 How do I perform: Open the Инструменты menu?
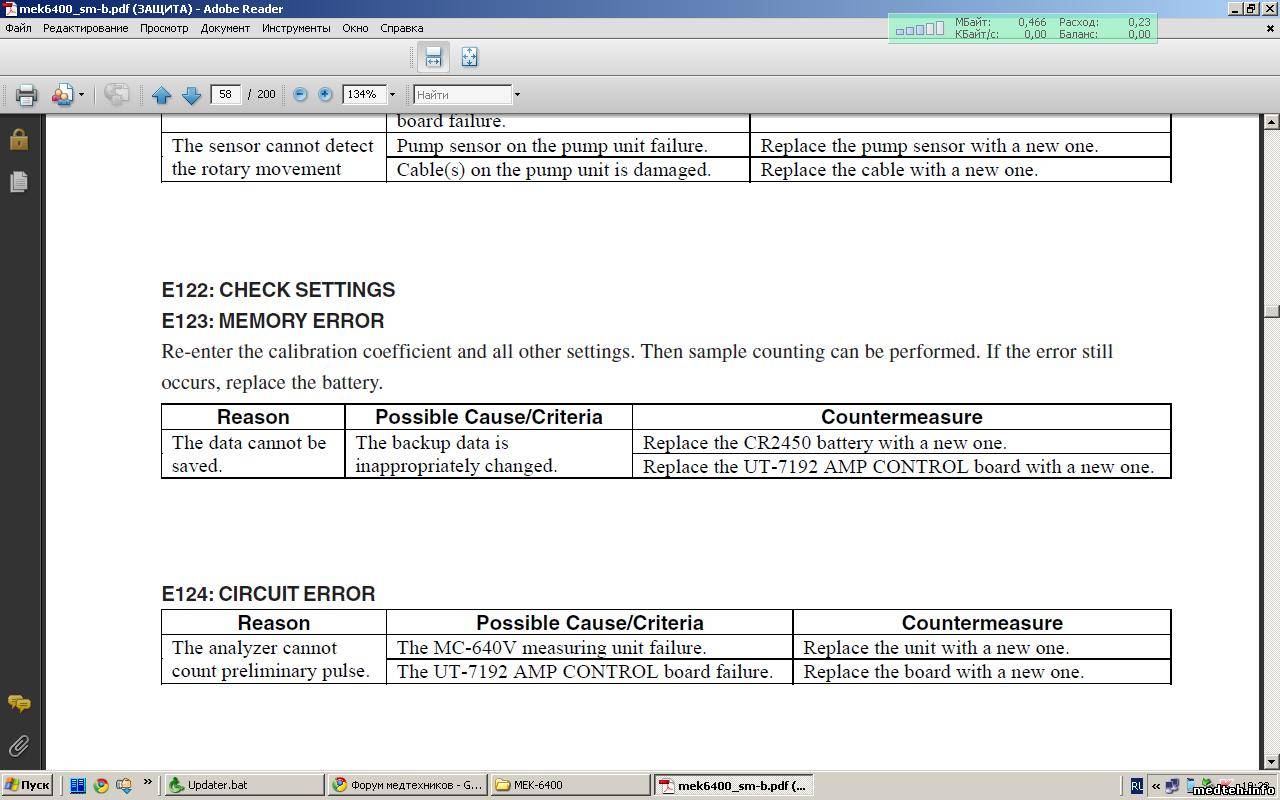(296, 28)
